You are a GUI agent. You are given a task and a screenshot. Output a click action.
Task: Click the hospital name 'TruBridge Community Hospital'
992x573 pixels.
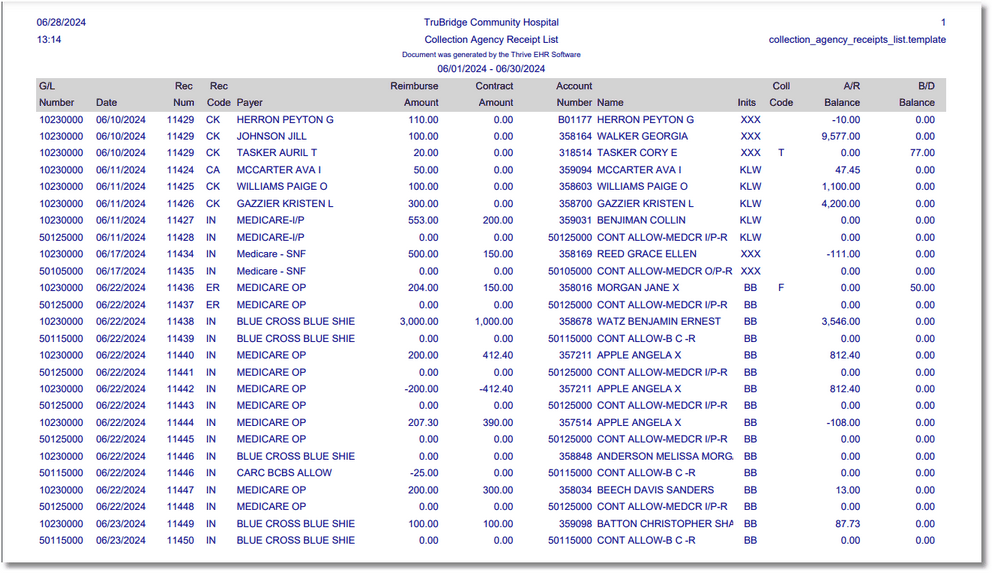(491, 22)
